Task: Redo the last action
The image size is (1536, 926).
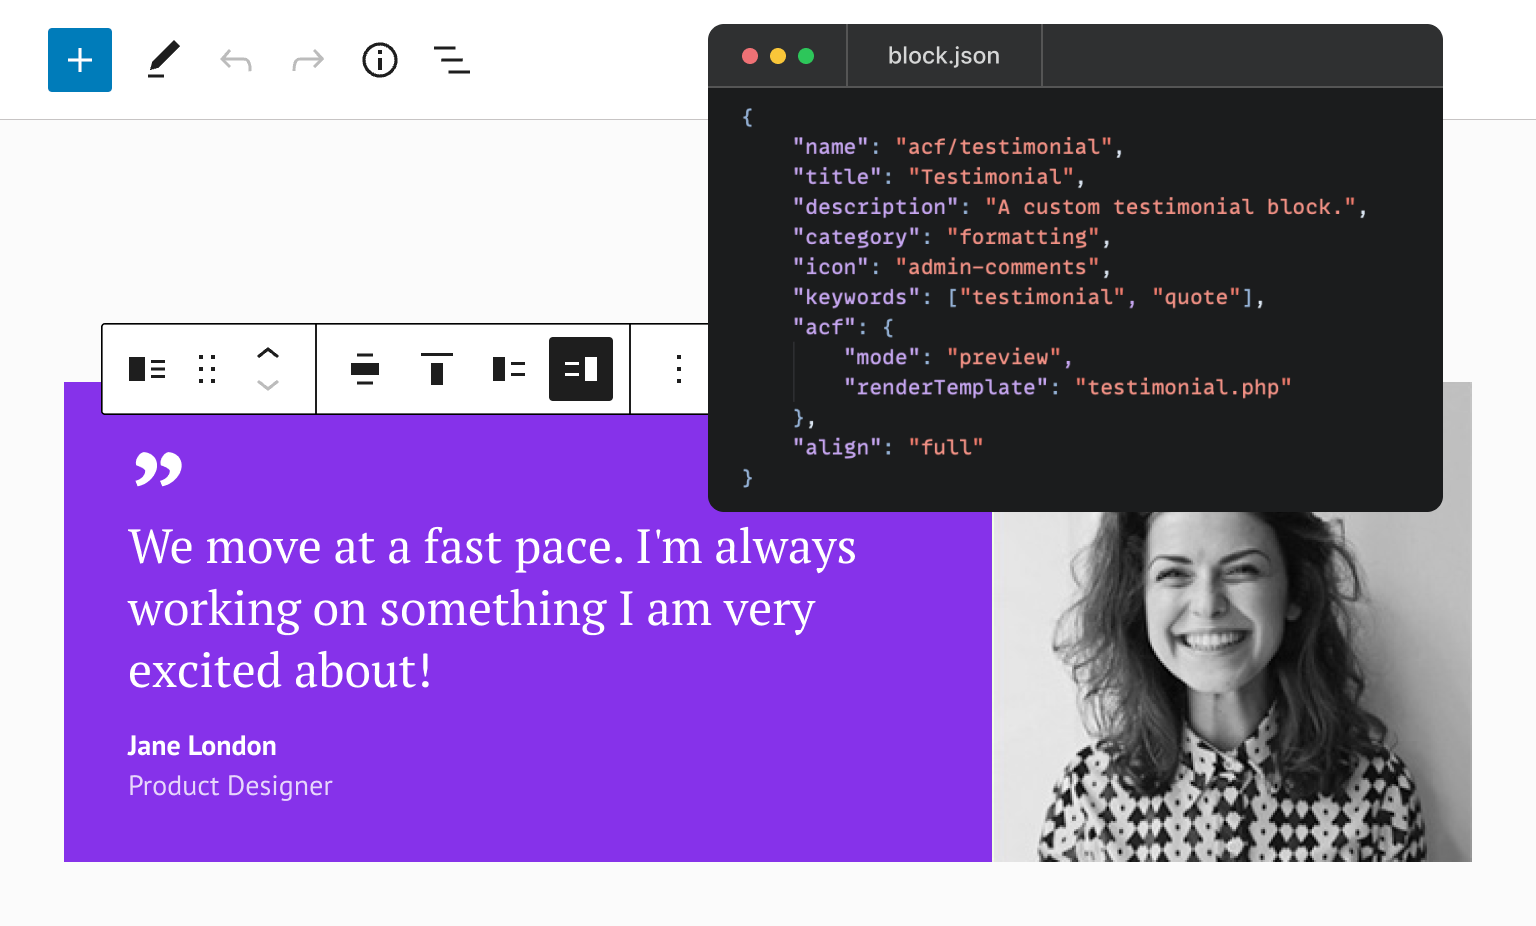Action: 308,60
